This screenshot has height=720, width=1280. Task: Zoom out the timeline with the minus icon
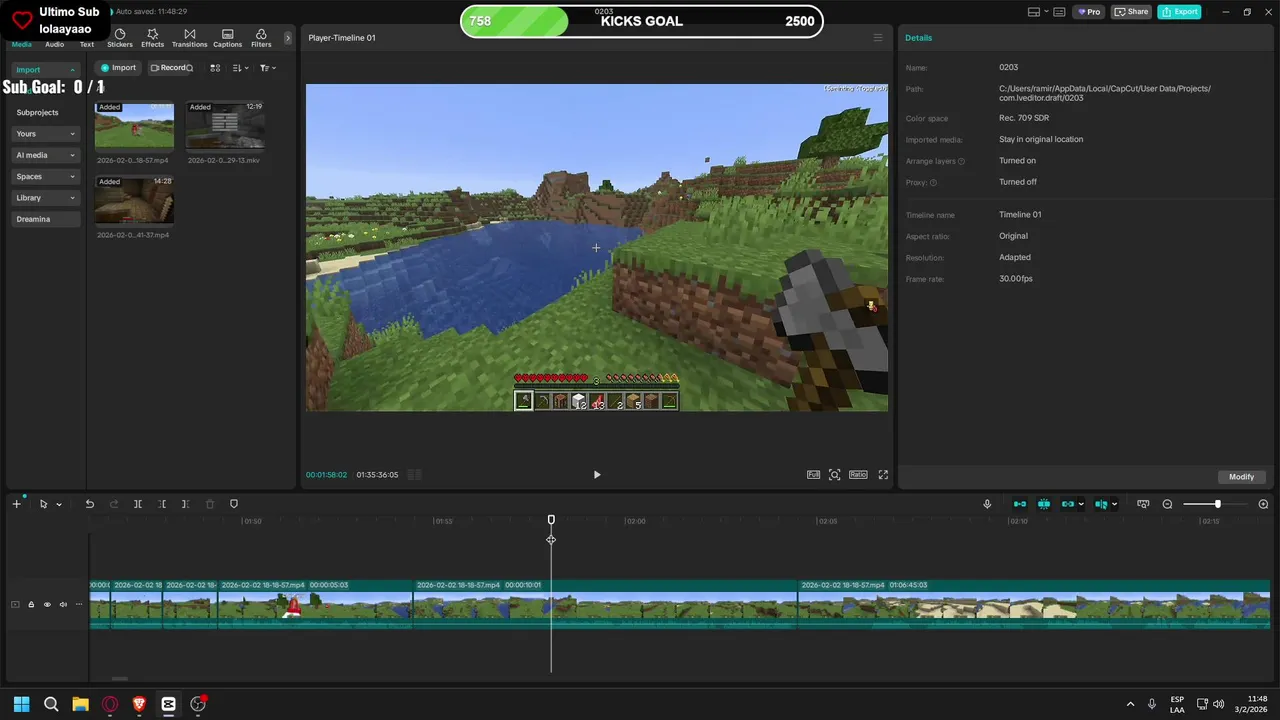tap(1167, 504)
